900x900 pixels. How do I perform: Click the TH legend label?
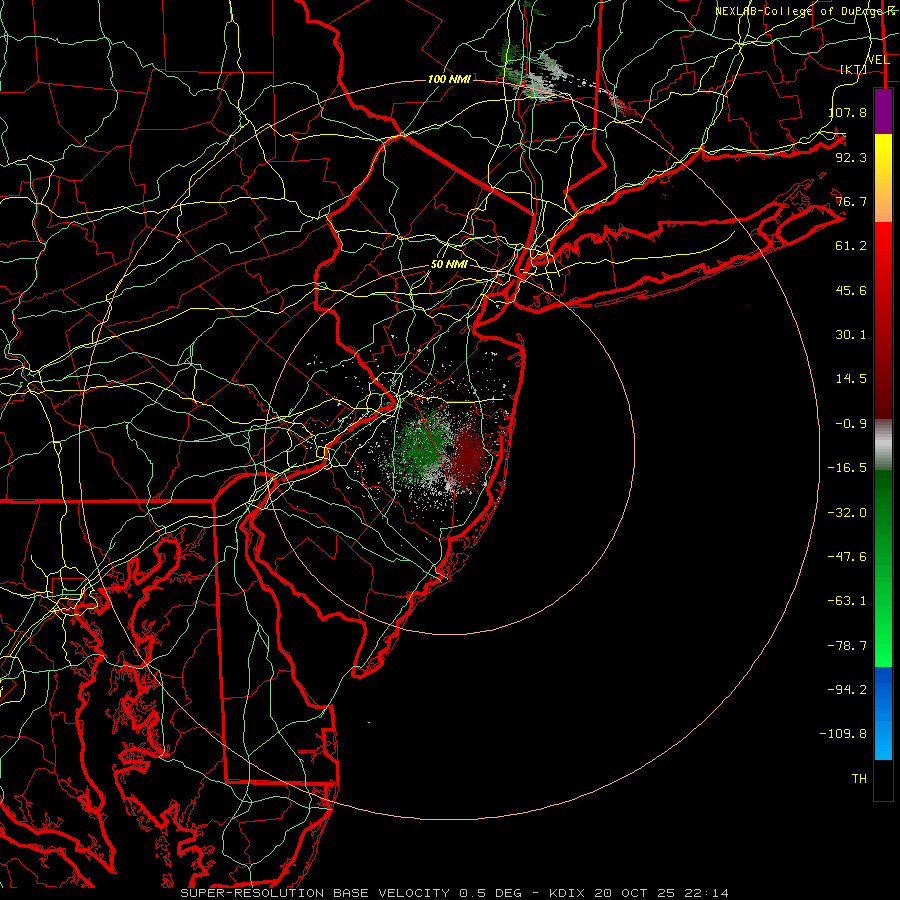[859, 779]
